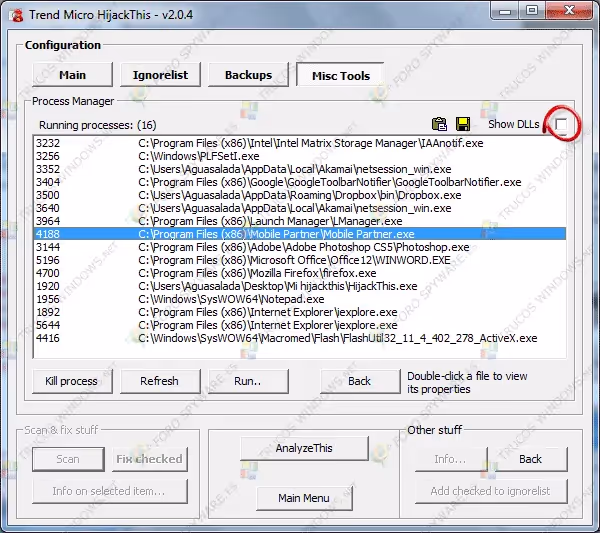Refresh the running processes list
The image size is (600, 533).
pos(160,381)
